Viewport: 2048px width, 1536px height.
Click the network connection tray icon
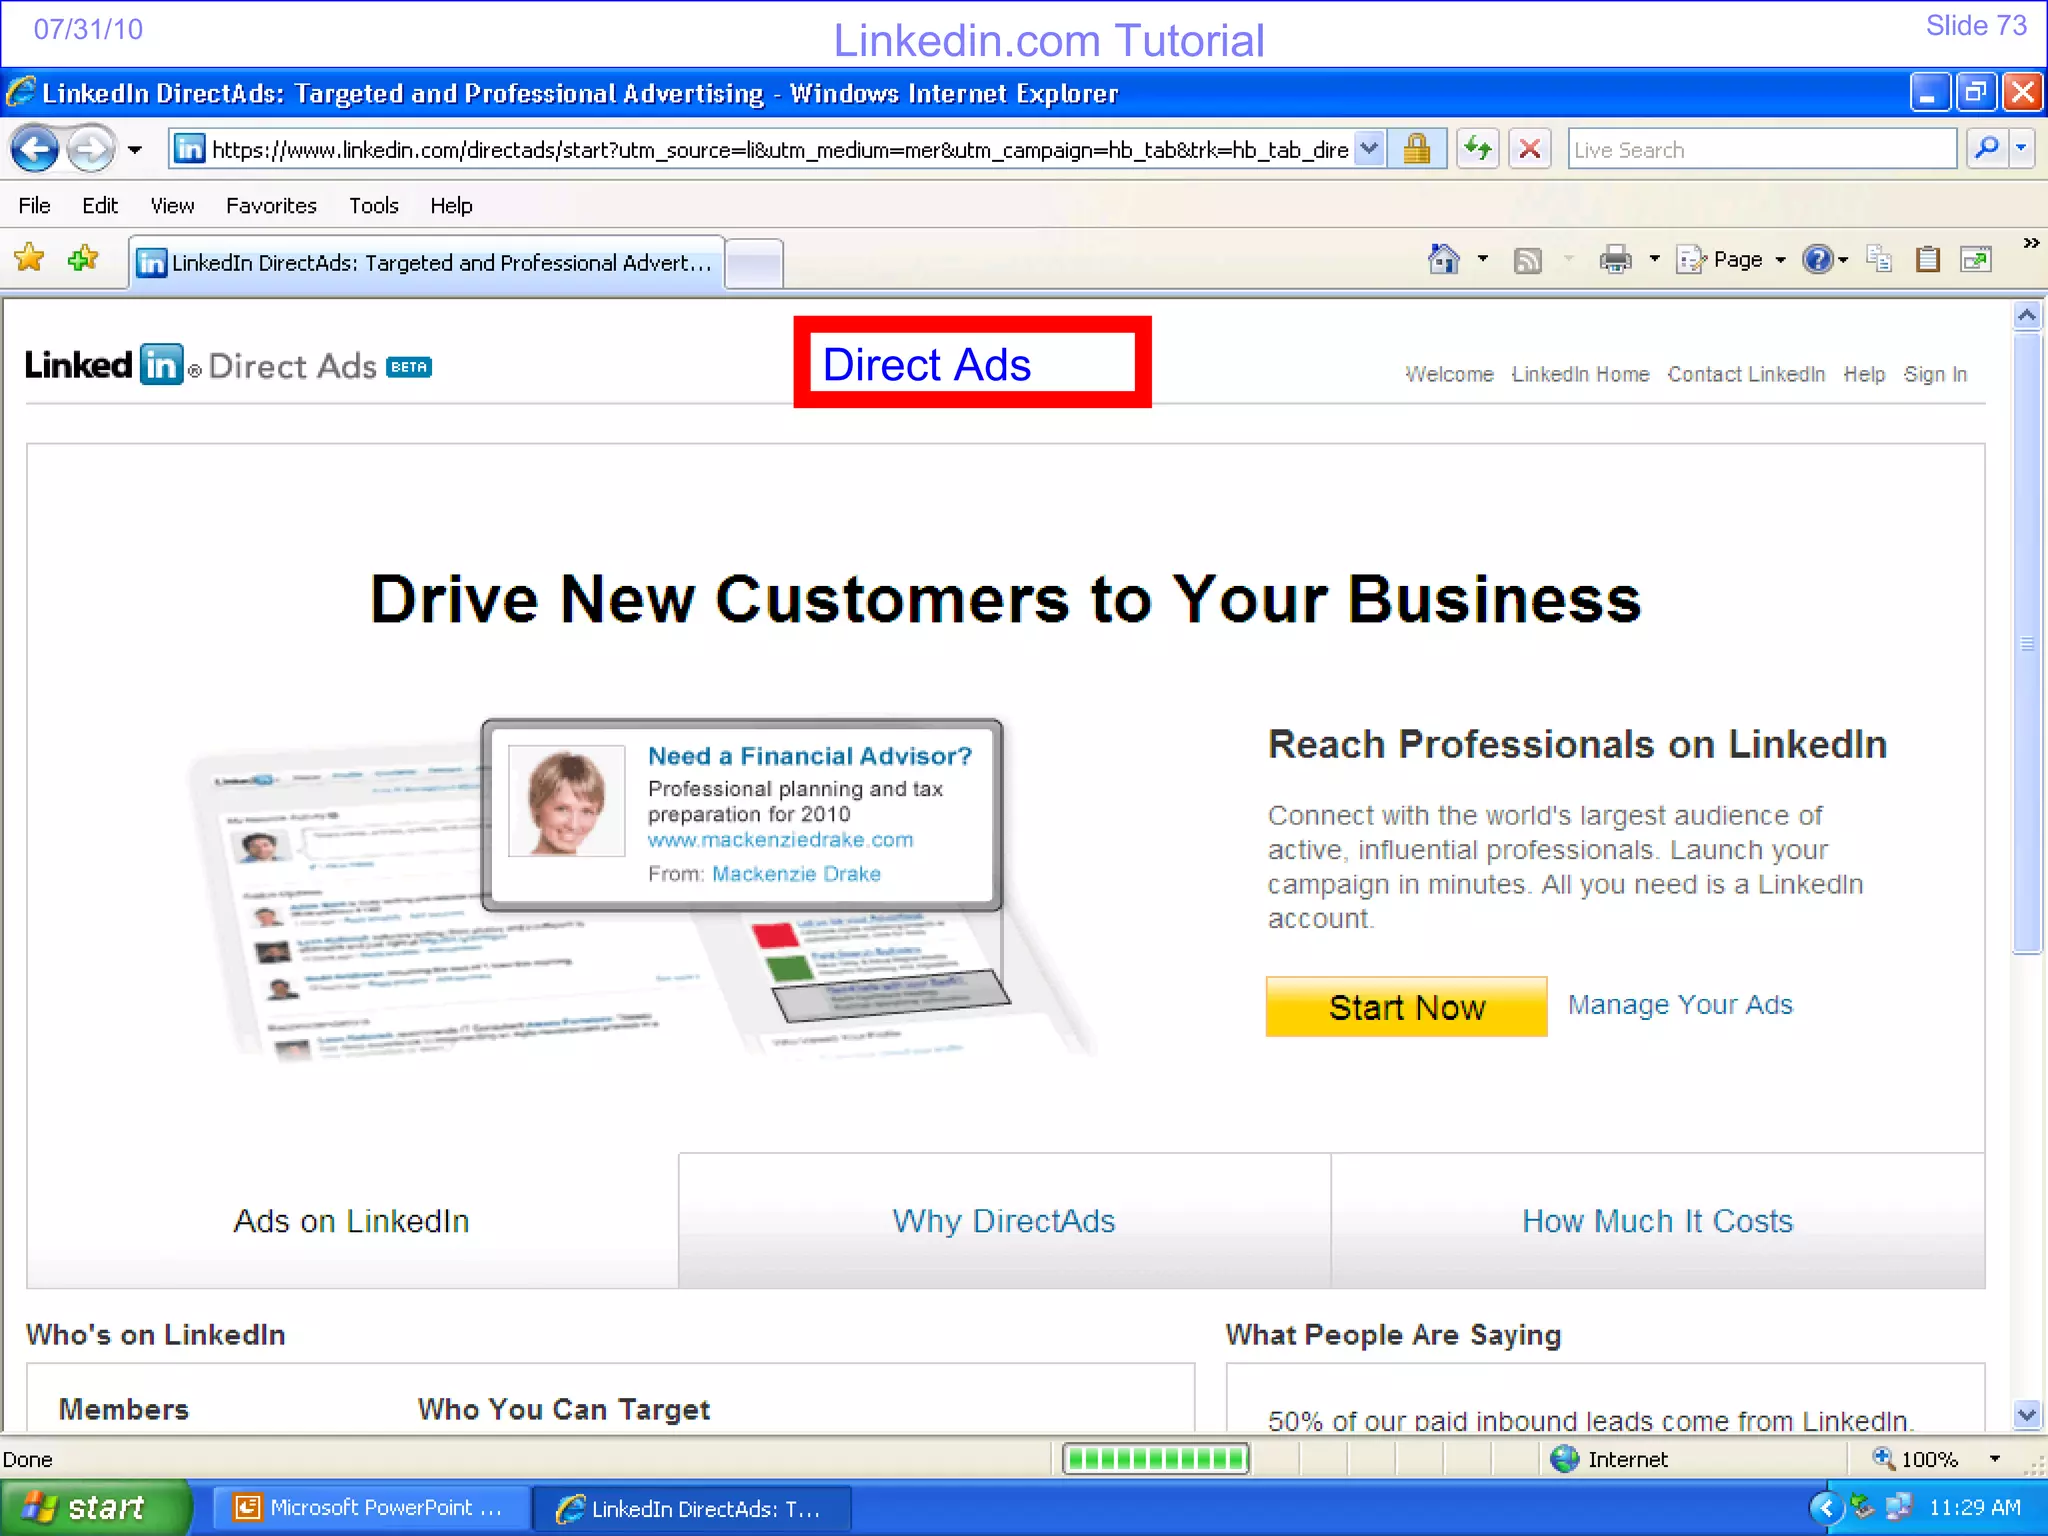coord(1898,1506)
